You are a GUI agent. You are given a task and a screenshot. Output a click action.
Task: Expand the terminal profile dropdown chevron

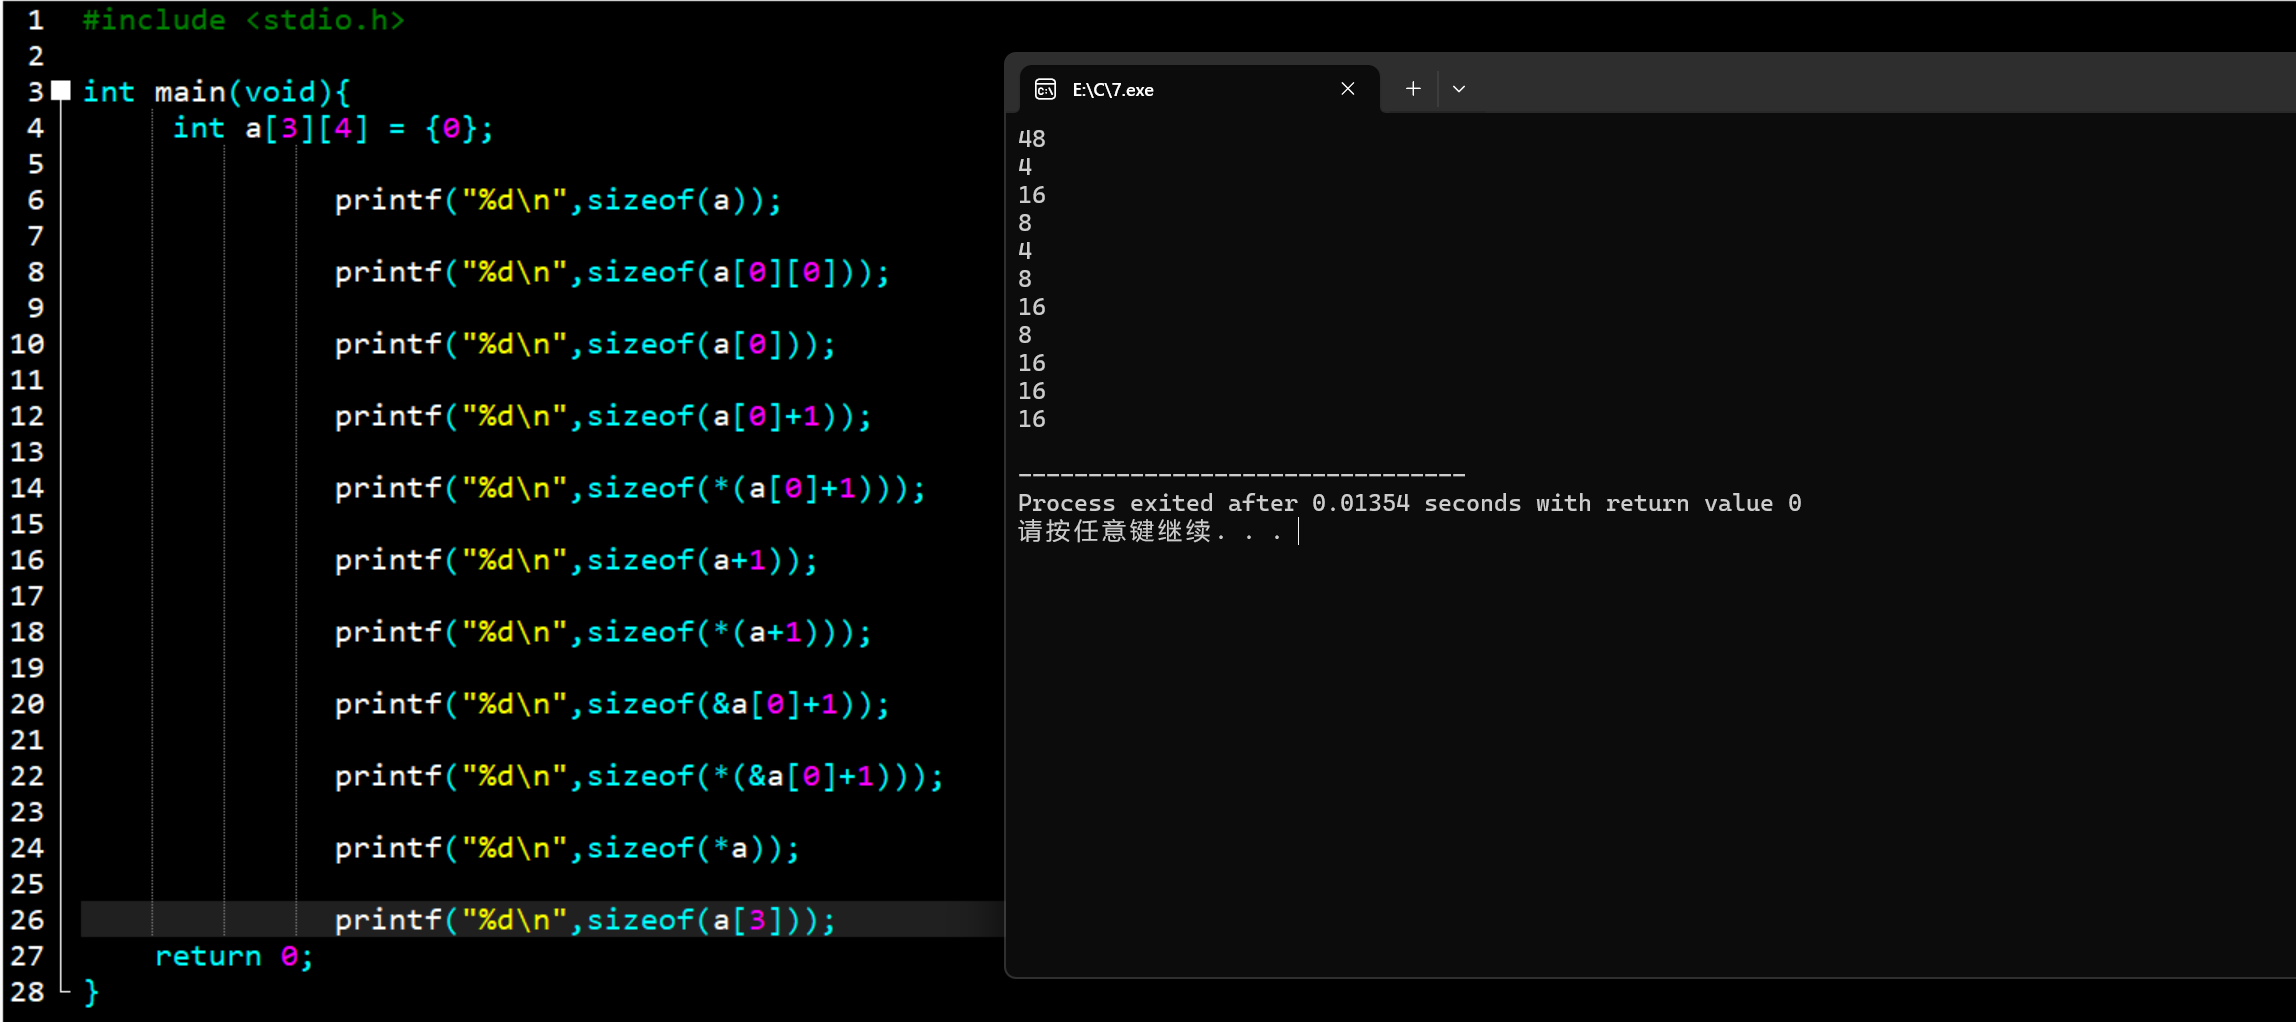tap(1459, 89)
